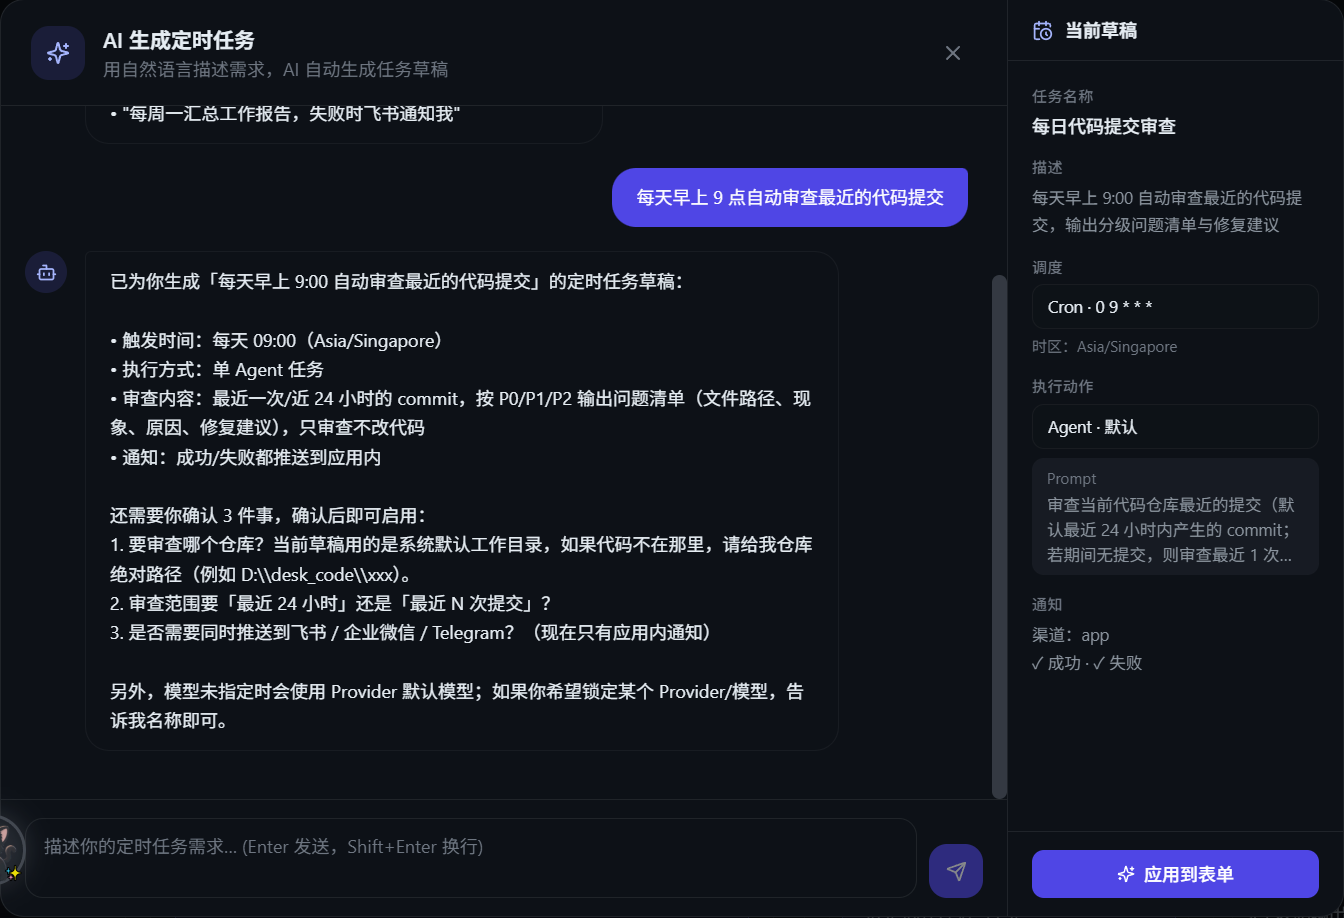The image size is (1344, 918).
Task: Click the subtitle 用自然语言描述需求，AI 自动生成任务草稿
Action: click(x=275, y=70)
